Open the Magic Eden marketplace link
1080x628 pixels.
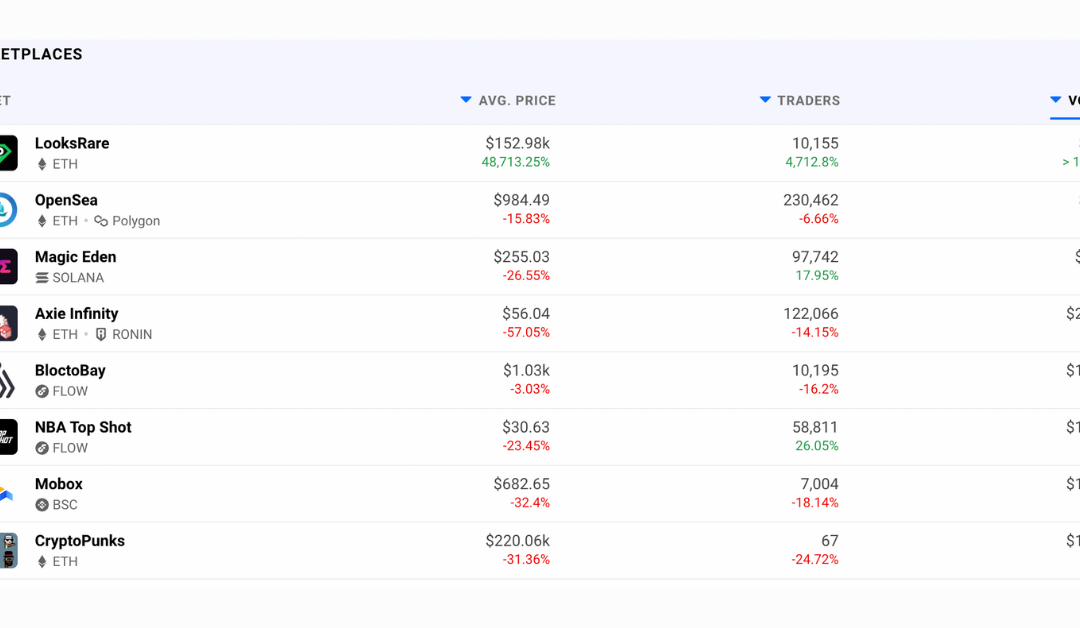click(76, 257)
